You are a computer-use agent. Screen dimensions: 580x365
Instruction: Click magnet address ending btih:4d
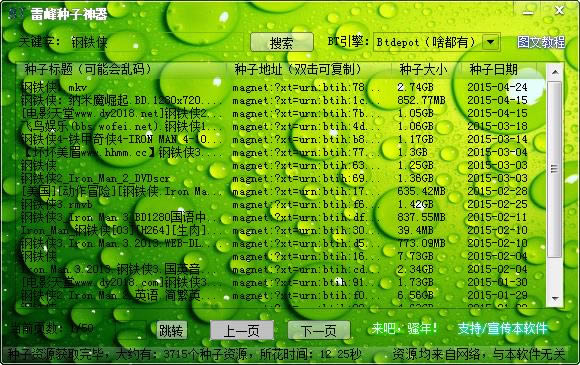coord(306,126)
